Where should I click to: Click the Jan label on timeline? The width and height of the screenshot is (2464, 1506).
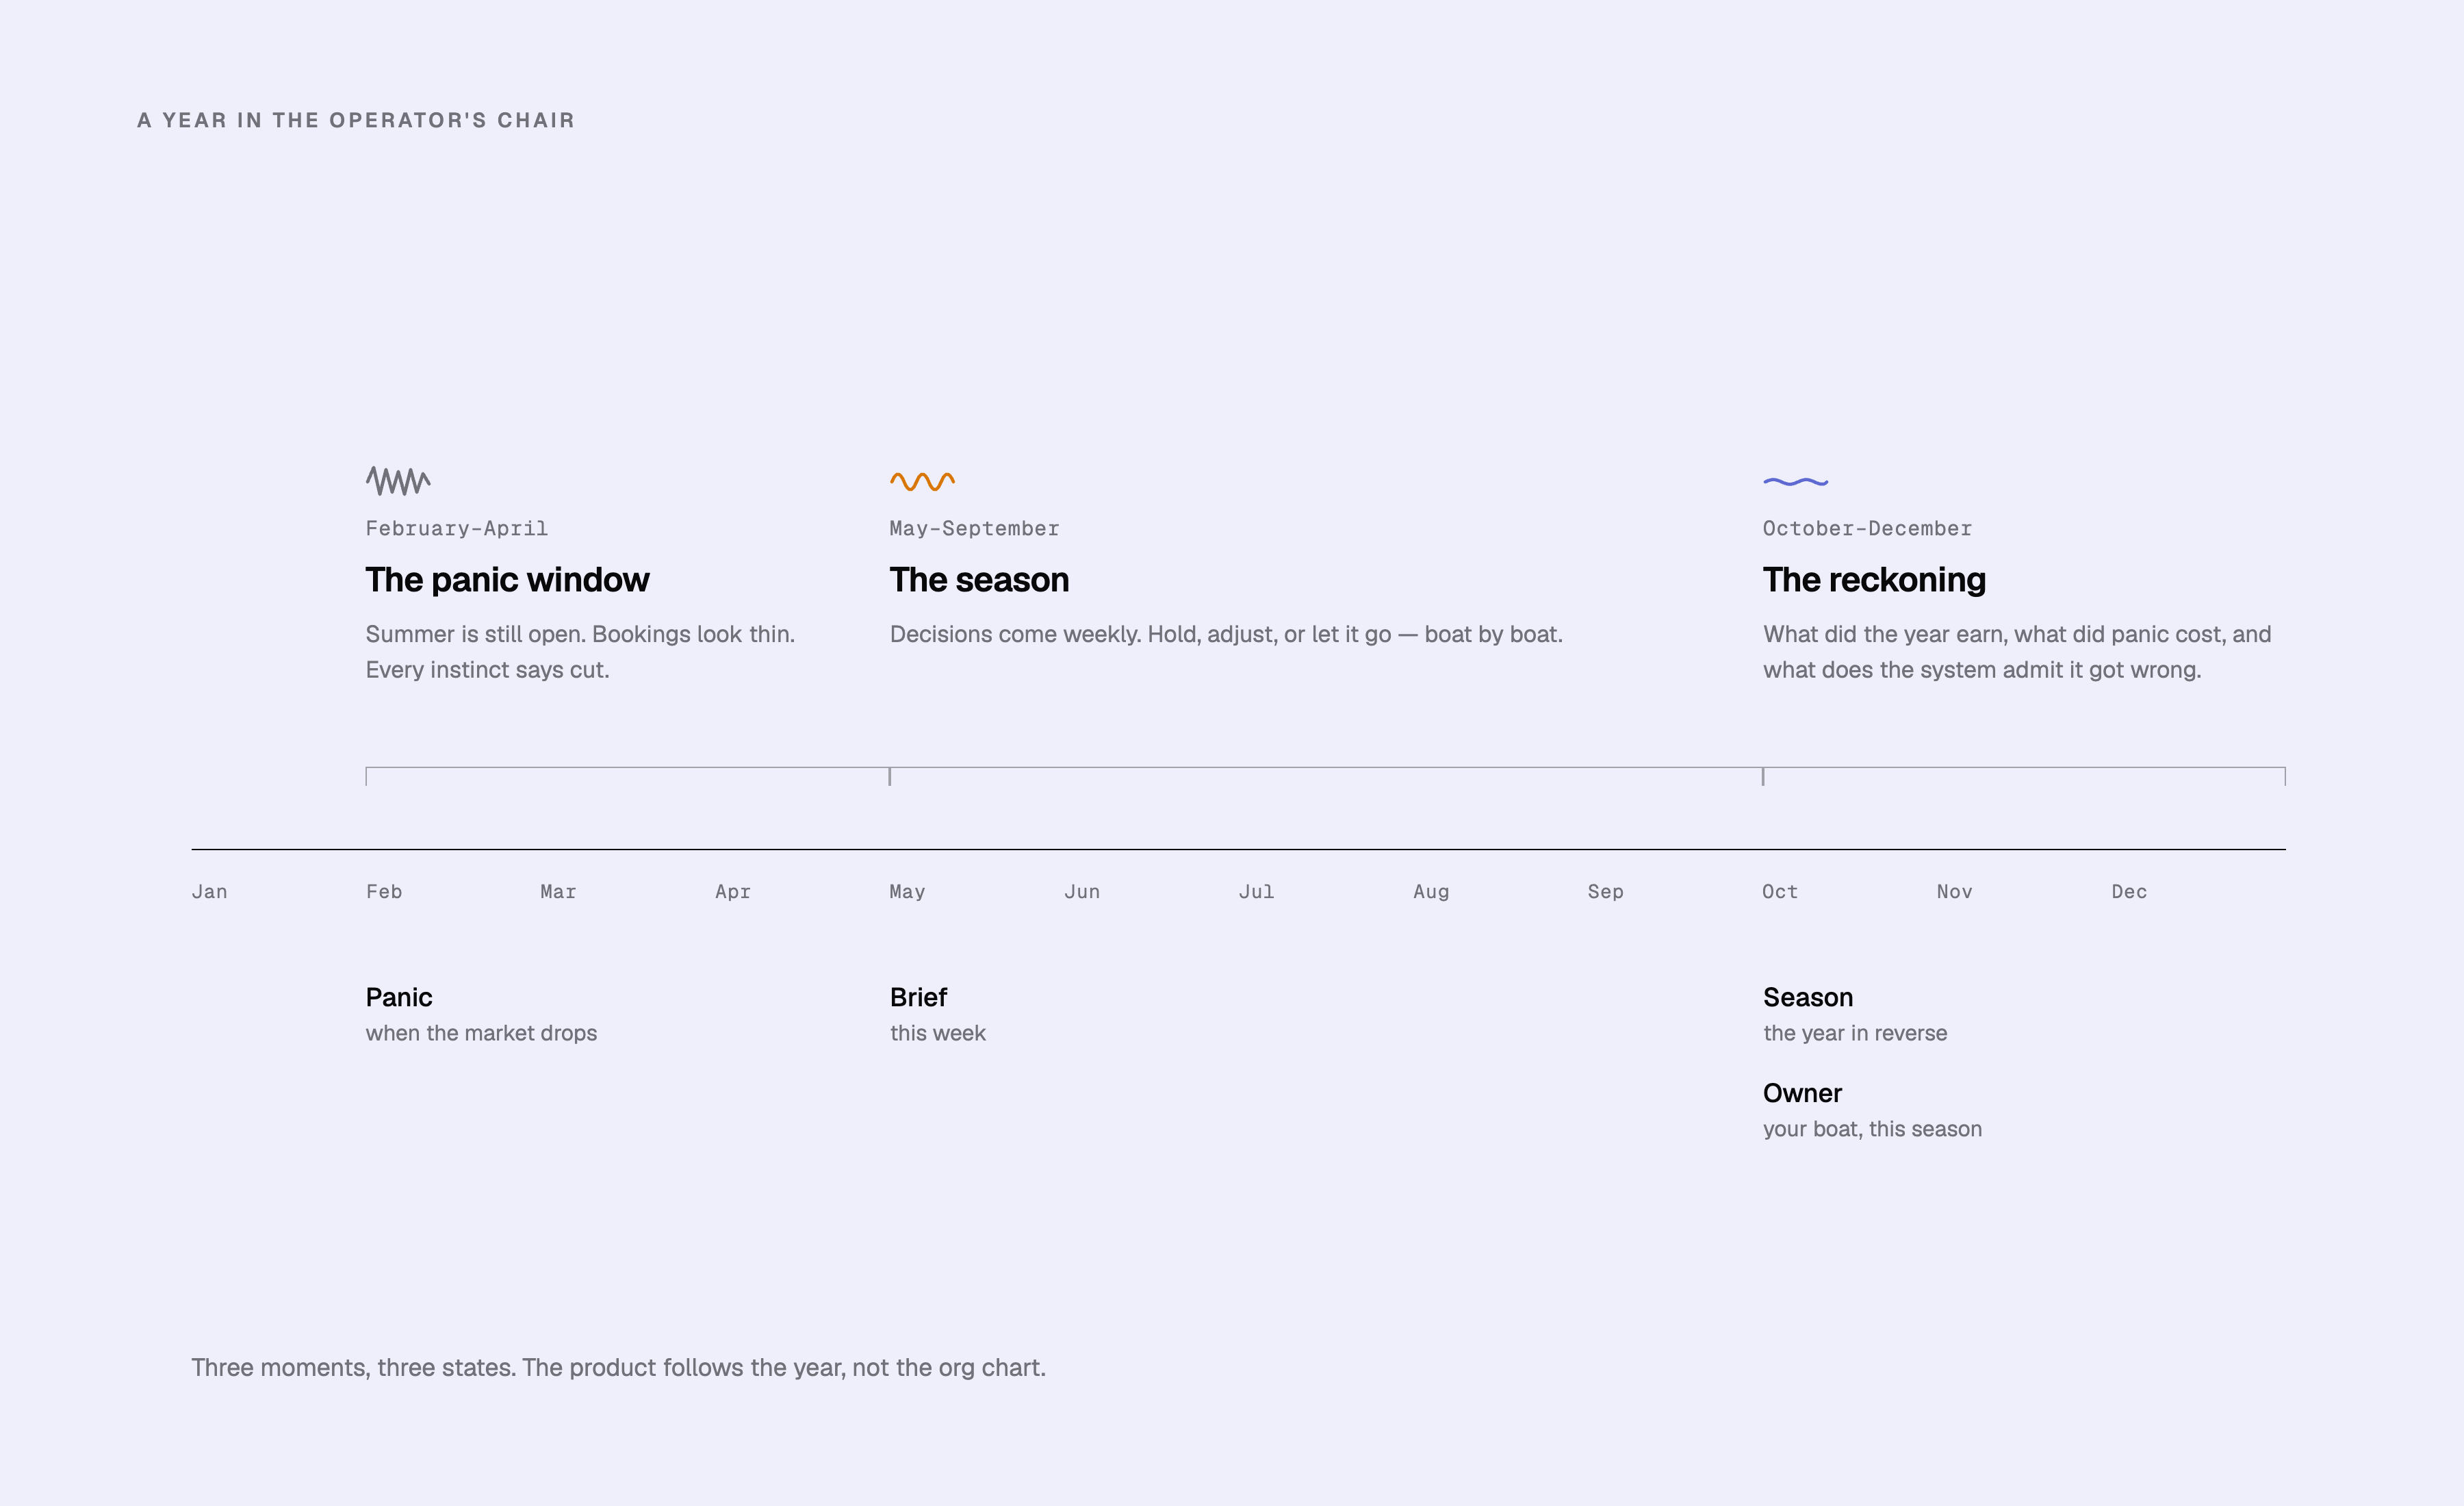(x=209, y=891)
